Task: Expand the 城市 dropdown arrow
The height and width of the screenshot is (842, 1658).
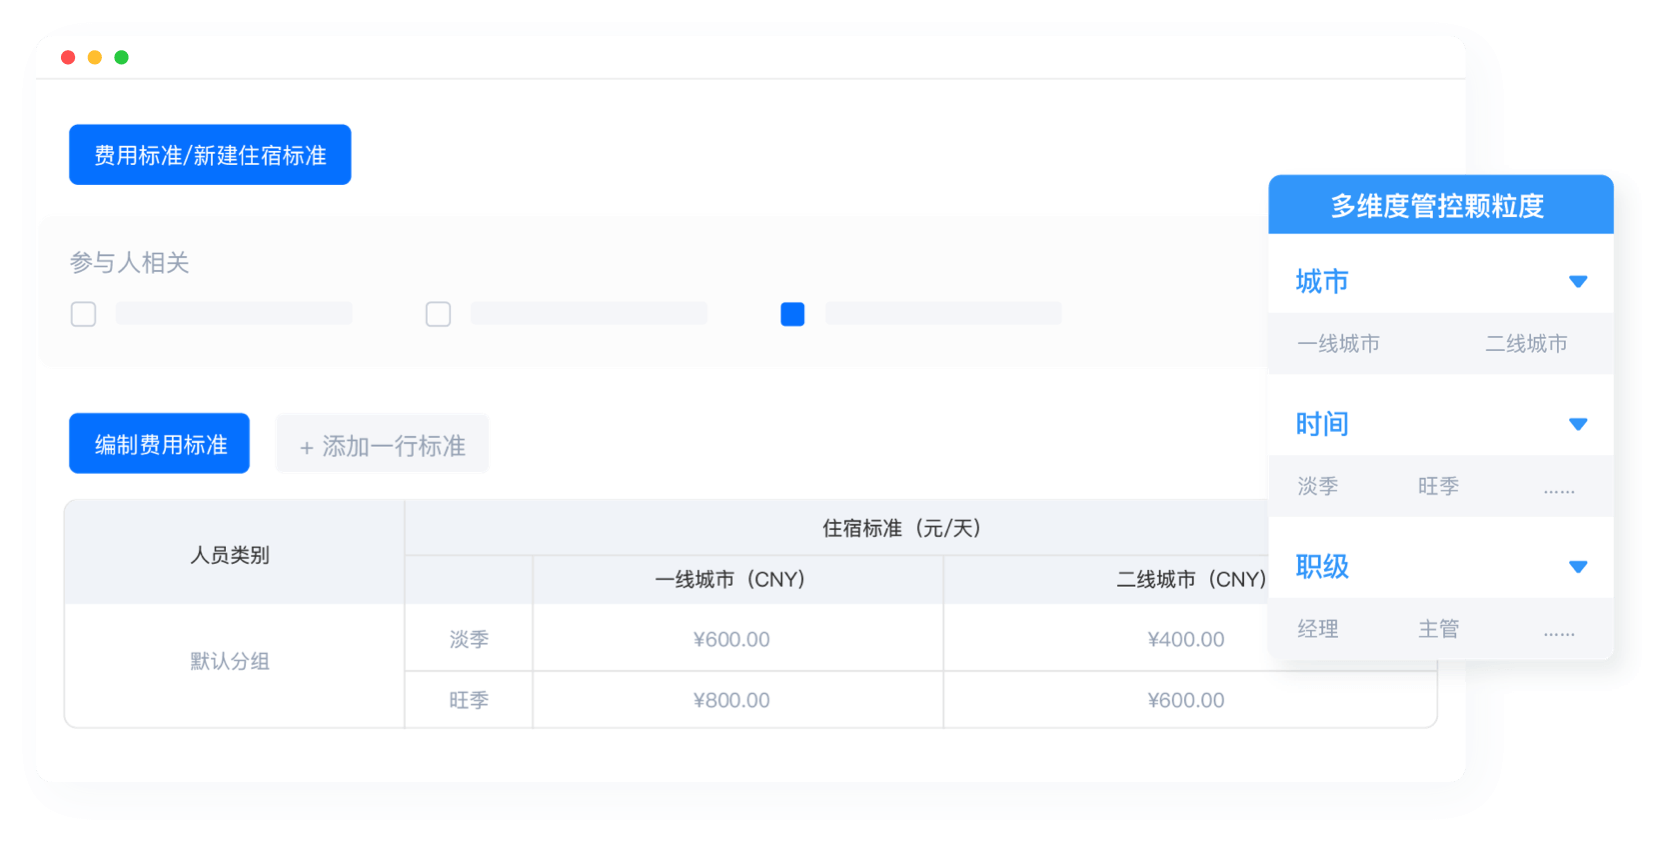Action: click(x=1578, y=282)
